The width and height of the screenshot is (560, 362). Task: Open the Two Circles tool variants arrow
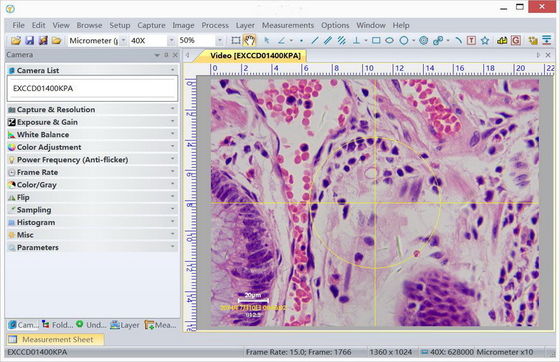tap(448, 41)
